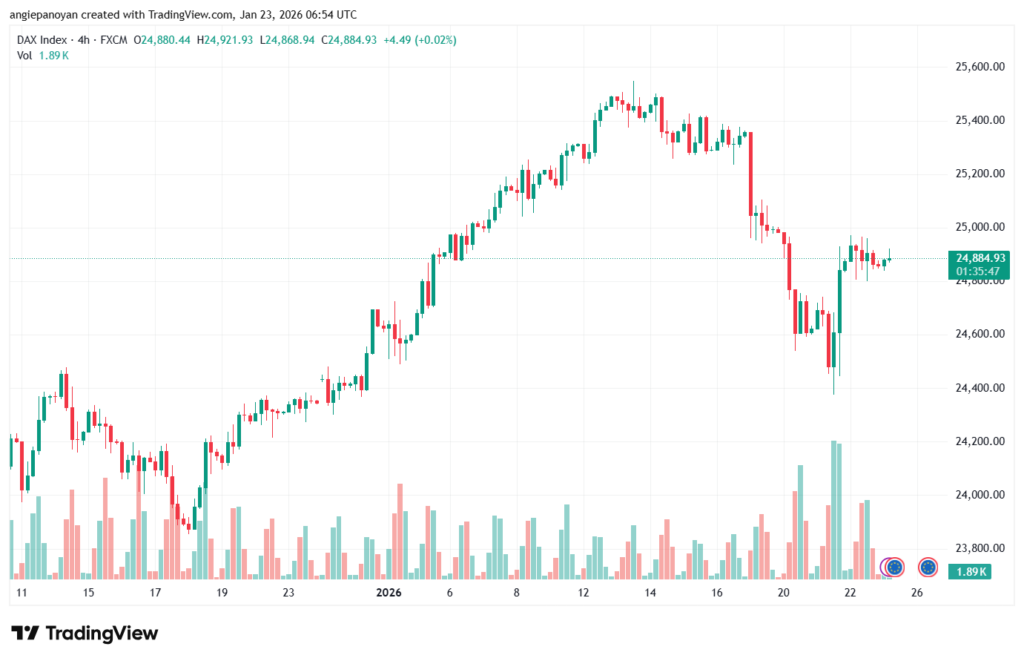Click date 26 on the time axis

[x=917, y=593]
